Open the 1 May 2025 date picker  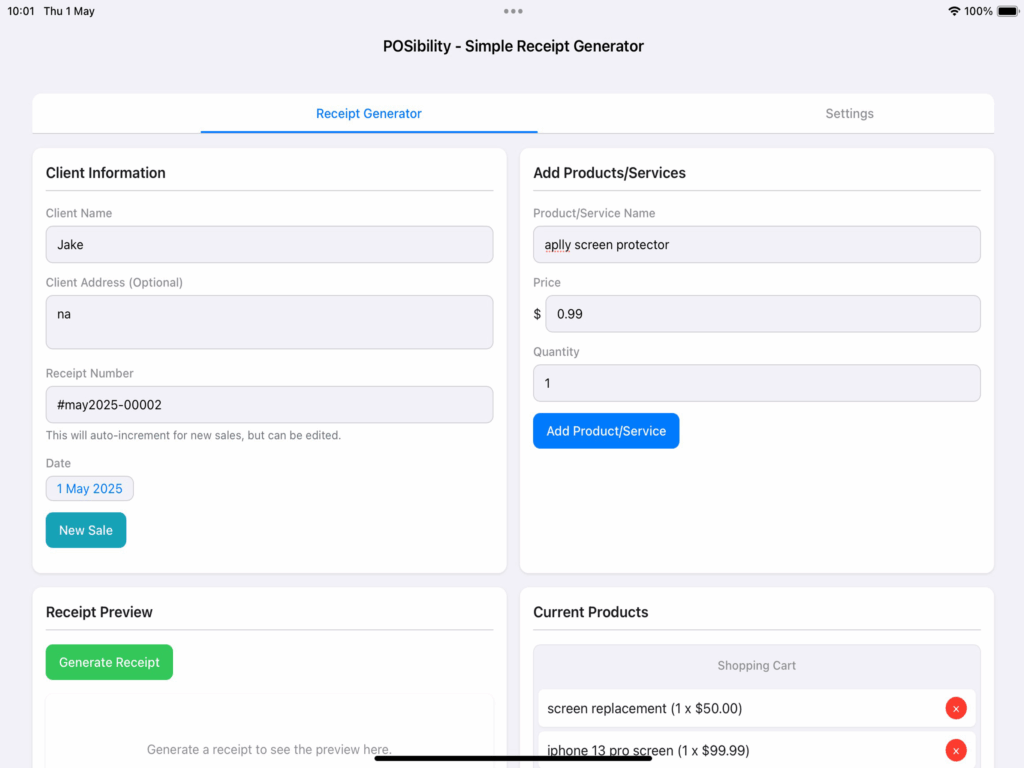89,488
